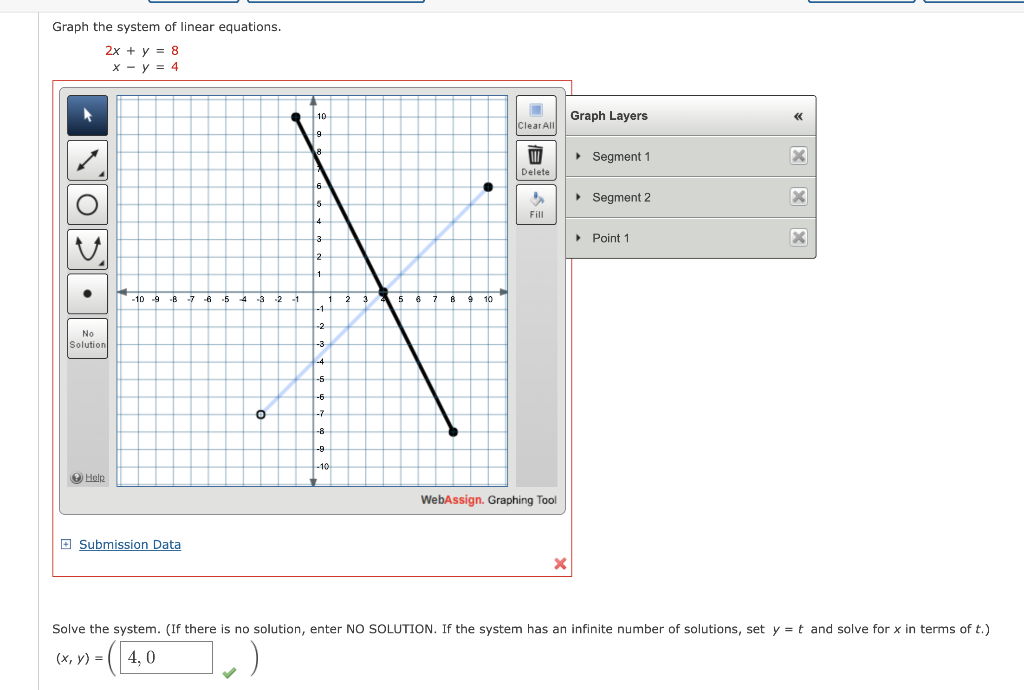This screenshot has width=1024, height=690.
Task: Remove Point 1 using its X button
Action: pos(799,238)
